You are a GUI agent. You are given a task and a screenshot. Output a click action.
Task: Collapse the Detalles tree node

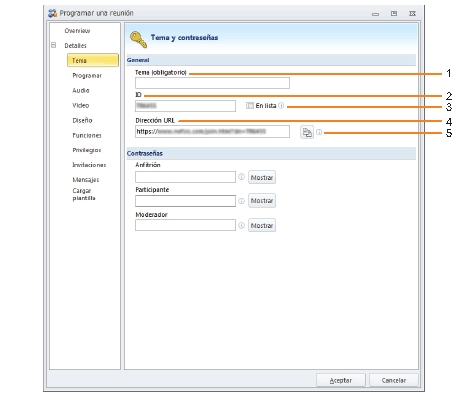[54, 45]
